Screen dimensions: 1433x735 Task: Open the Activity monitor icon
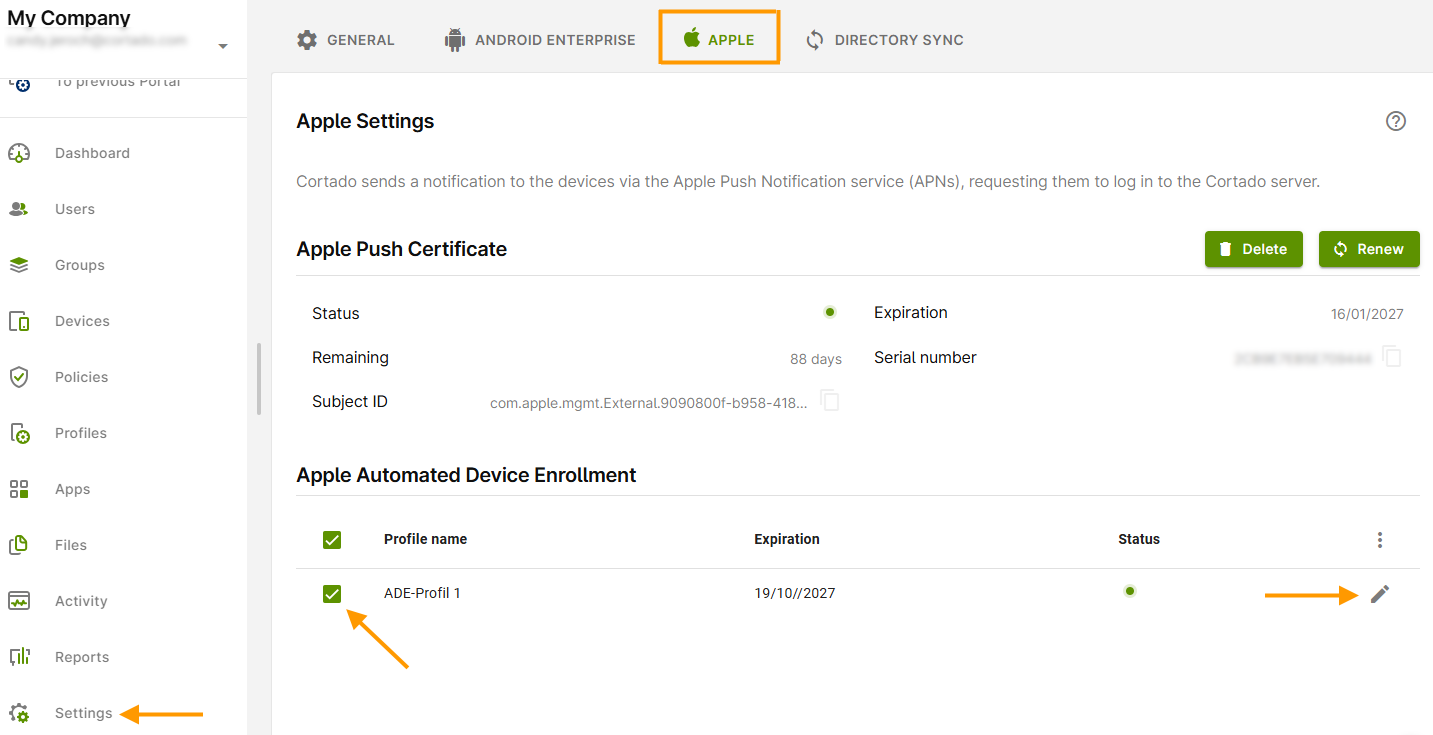click(19, 601)
